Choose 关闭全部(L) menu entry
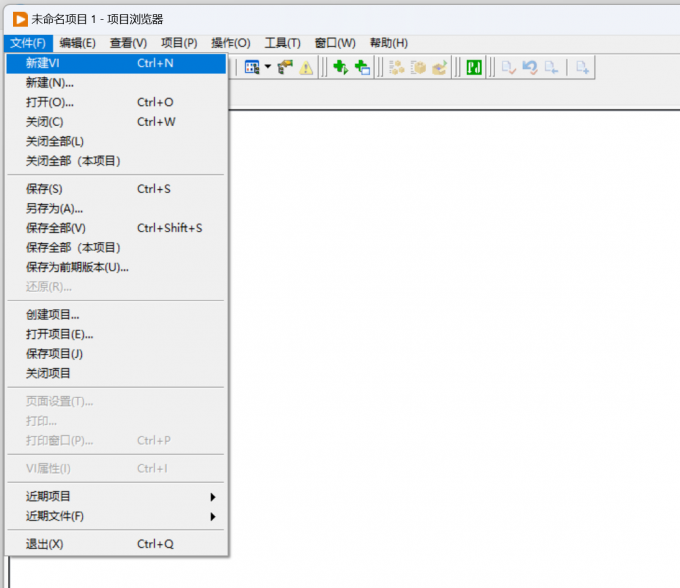680x588 pixels. (116, 141)
